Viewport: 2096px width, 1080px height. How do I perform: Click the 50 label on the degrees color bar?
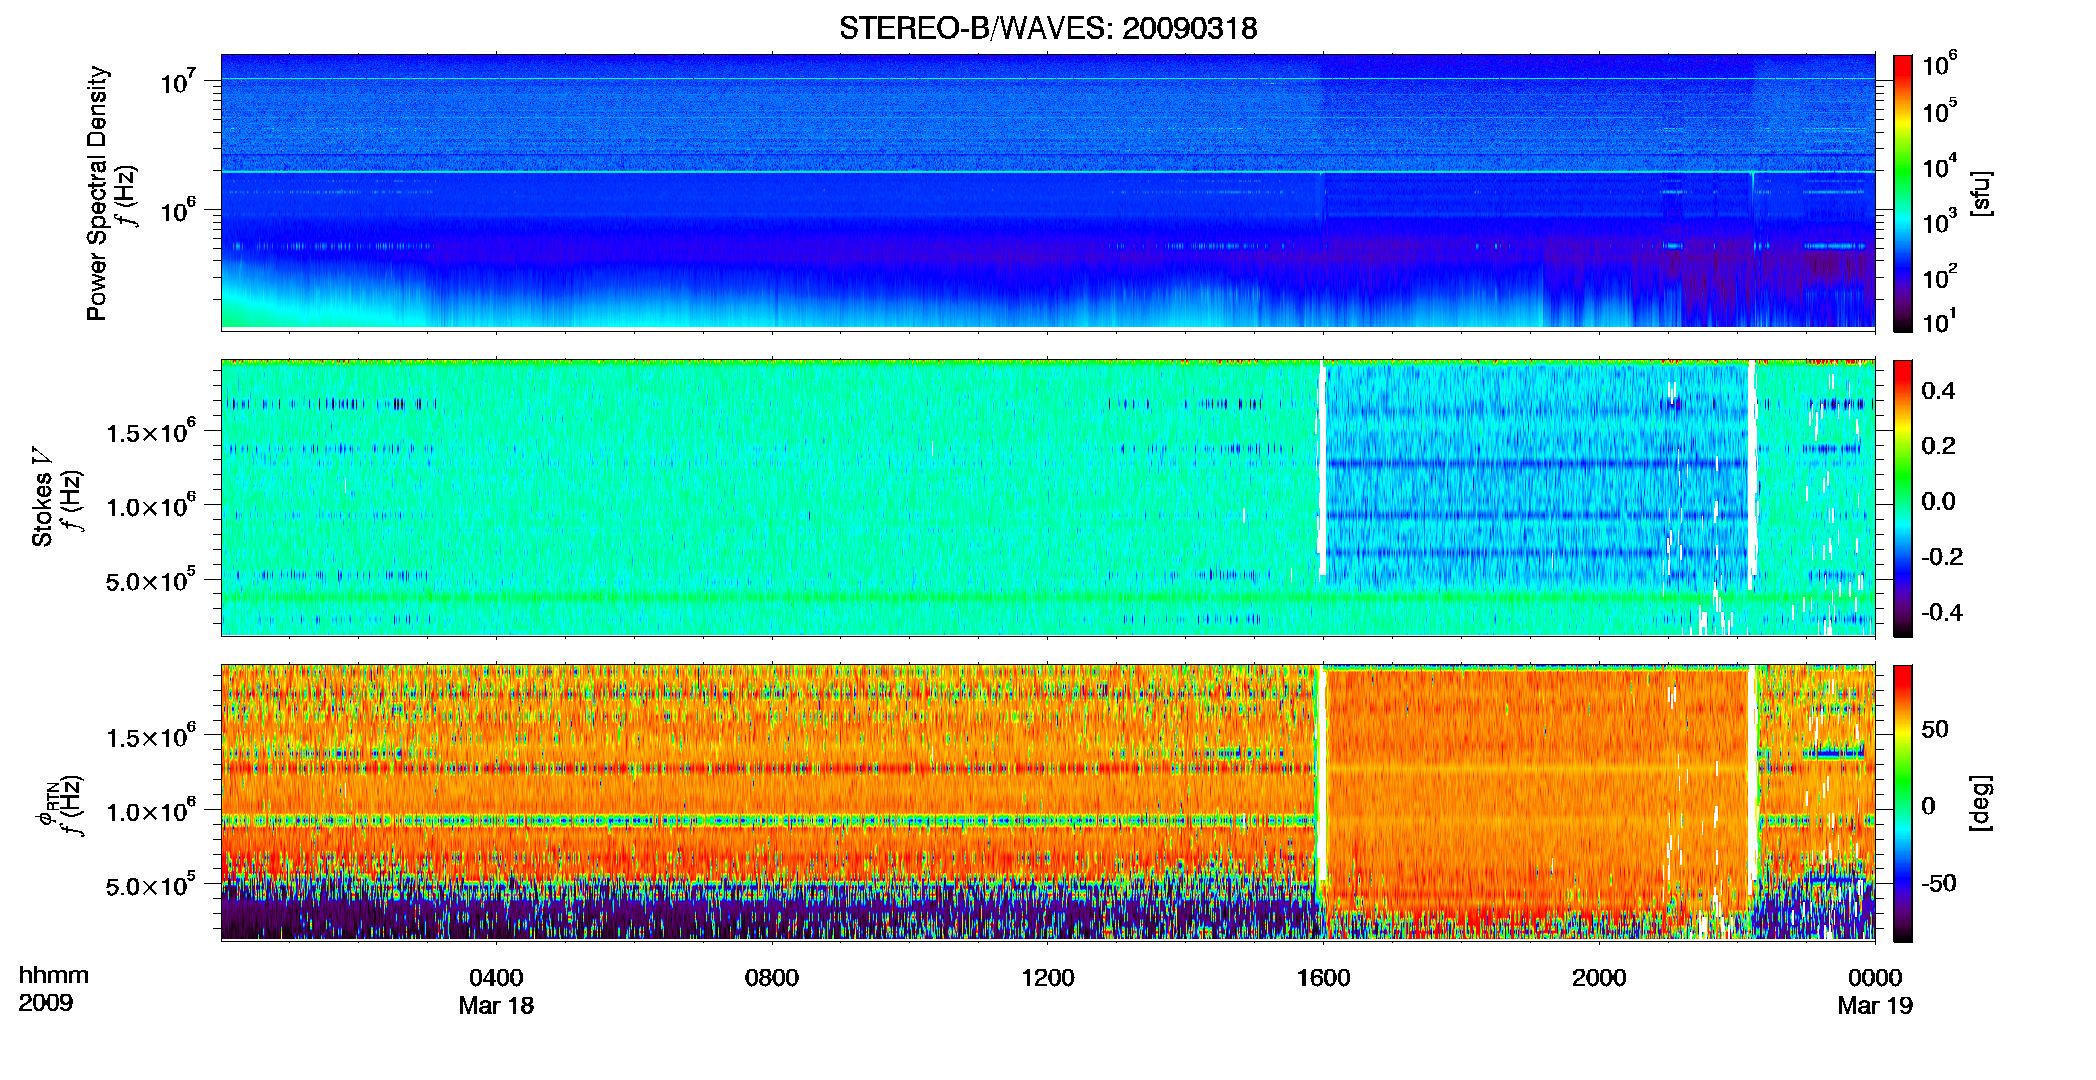[1935, 729]
